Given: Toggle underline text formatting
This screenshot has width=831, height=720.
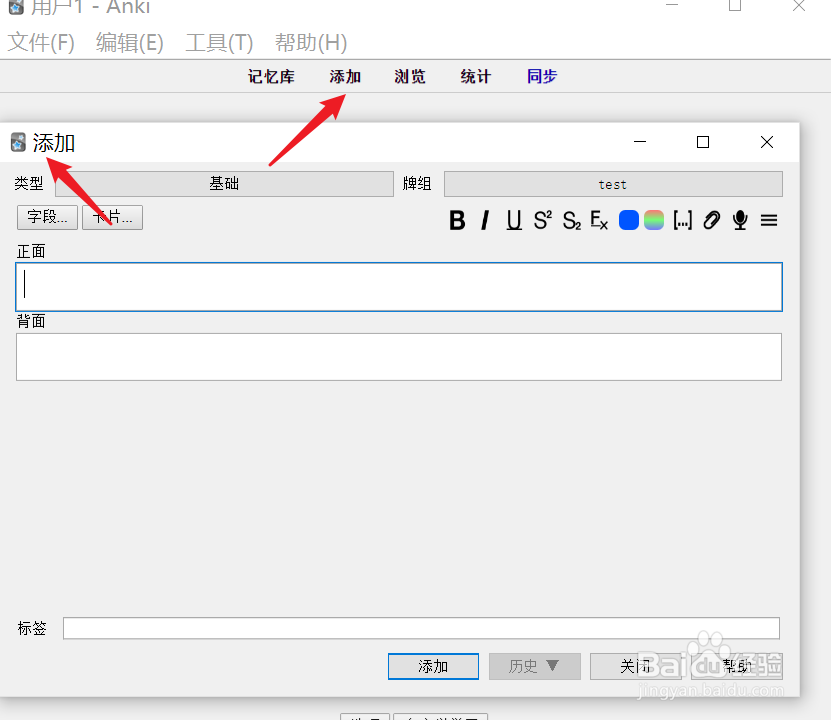Looking at the screenshot, I should [x=514, y=220].
